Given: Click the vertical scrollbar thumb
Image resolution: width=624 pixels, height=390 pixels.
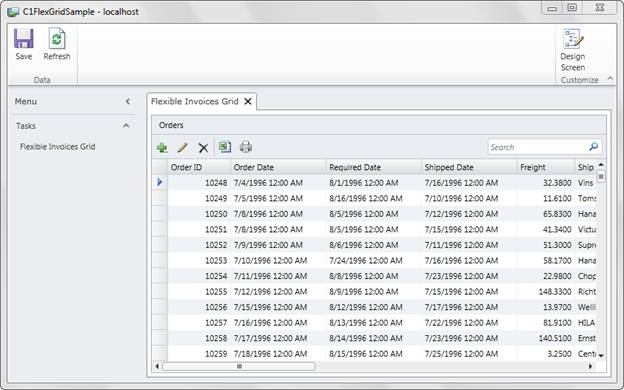Looking at the screenshot, I should coord(601,176).
